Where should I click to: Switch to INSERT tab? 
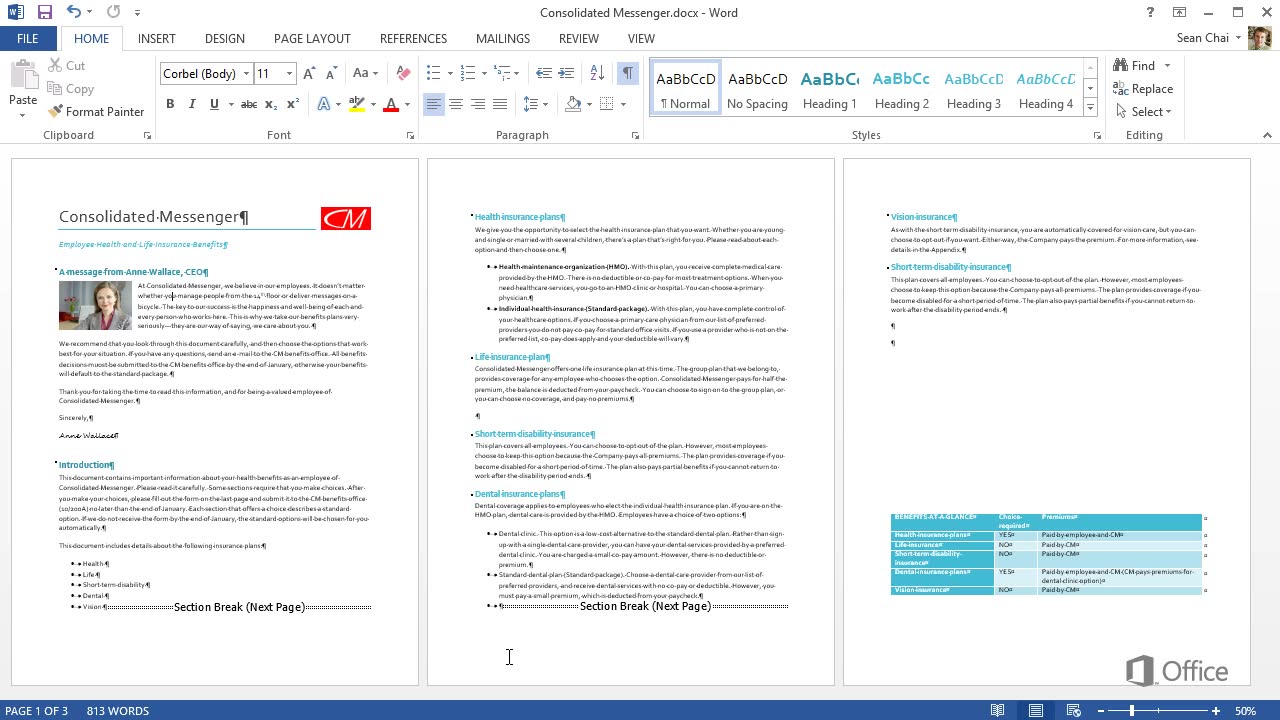point(157,38)
